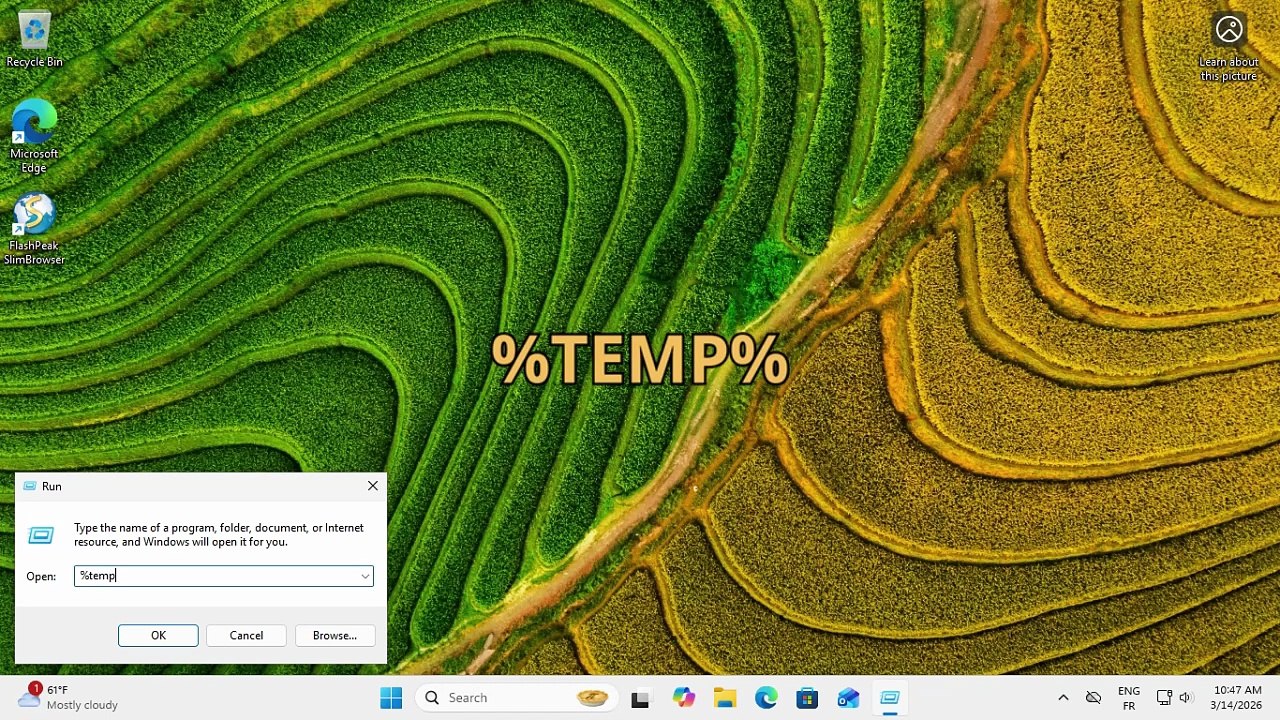The image size is (1280, 720).
Task: Open the weather widget showing 61°F
Action: [x=68, y=697]
